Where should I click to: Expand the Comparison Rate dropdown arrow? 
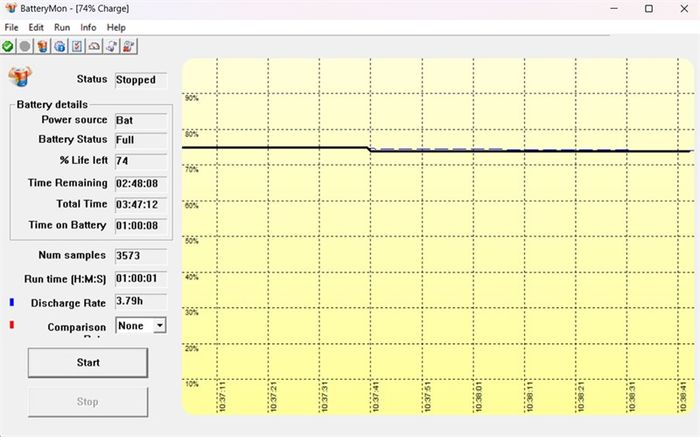pyautogui.click(x=159, y=325)
